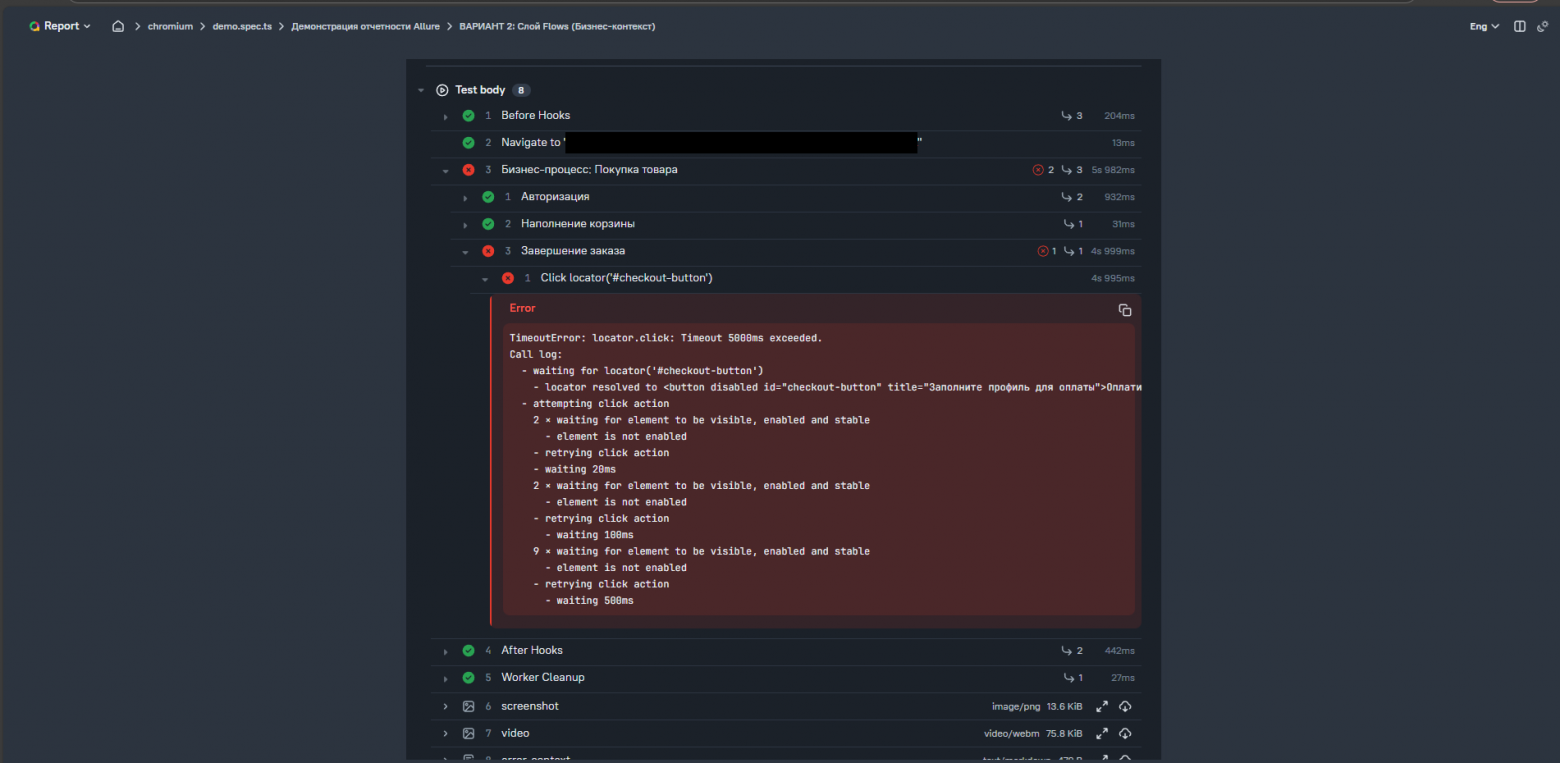Image resolution: width=1560 pixels, height=763 pixels.
Task: Toggle the dark/light theme switch
Action: tap(1541, 26)
